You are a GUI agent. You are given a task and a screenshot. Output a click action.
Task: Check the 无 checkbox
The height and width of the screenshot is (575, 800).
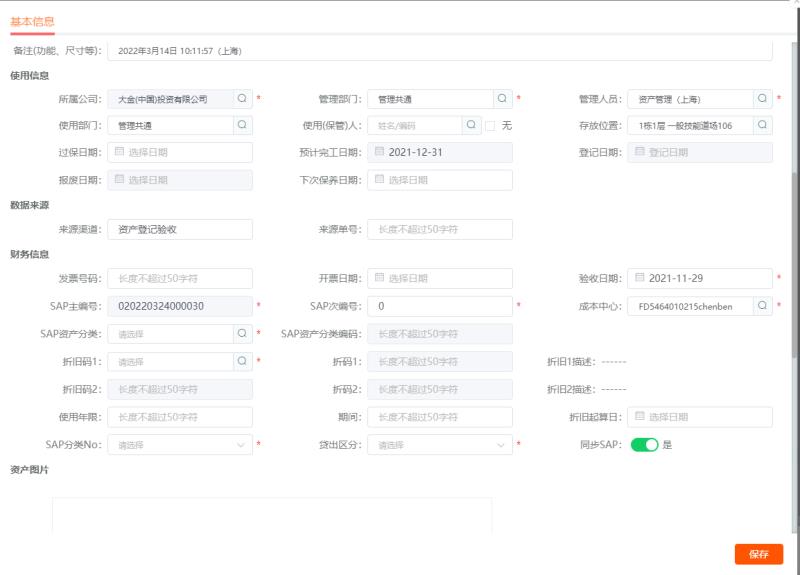490,126
